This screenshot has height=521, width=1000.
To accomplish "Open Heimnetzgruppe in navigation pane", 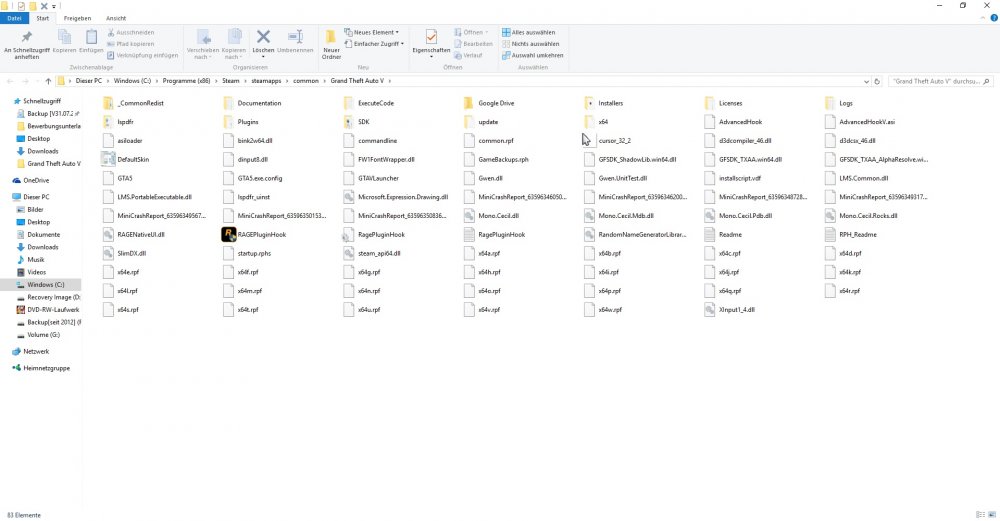I will 41,368.
